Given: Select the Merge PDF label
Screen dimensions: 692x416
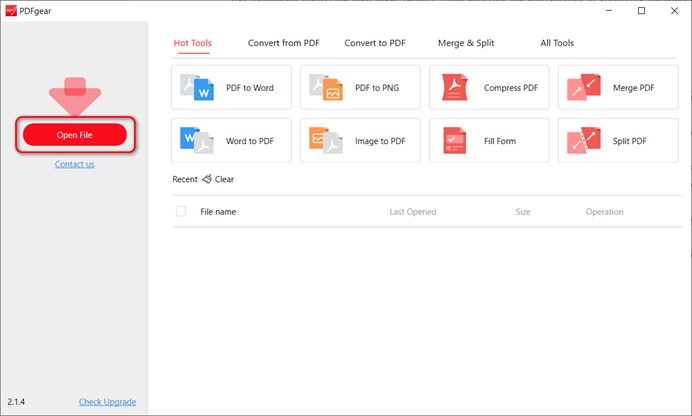Looking at the screenshot, I should tap(633, 88).
